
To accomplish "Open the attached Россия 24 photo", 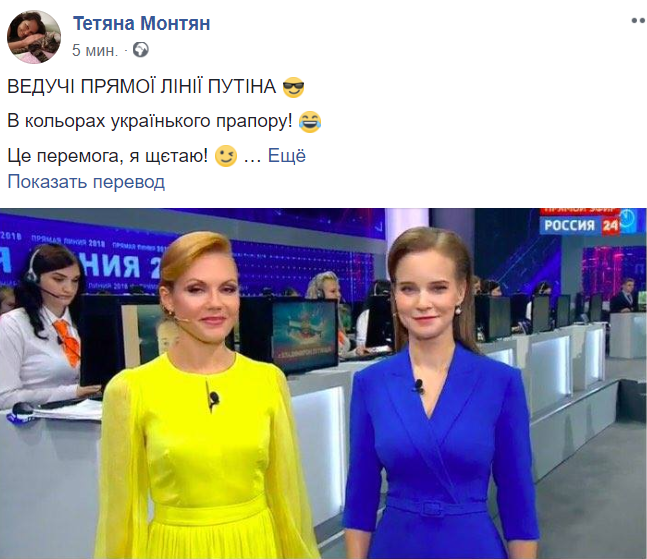I will (x=324, y=383).
